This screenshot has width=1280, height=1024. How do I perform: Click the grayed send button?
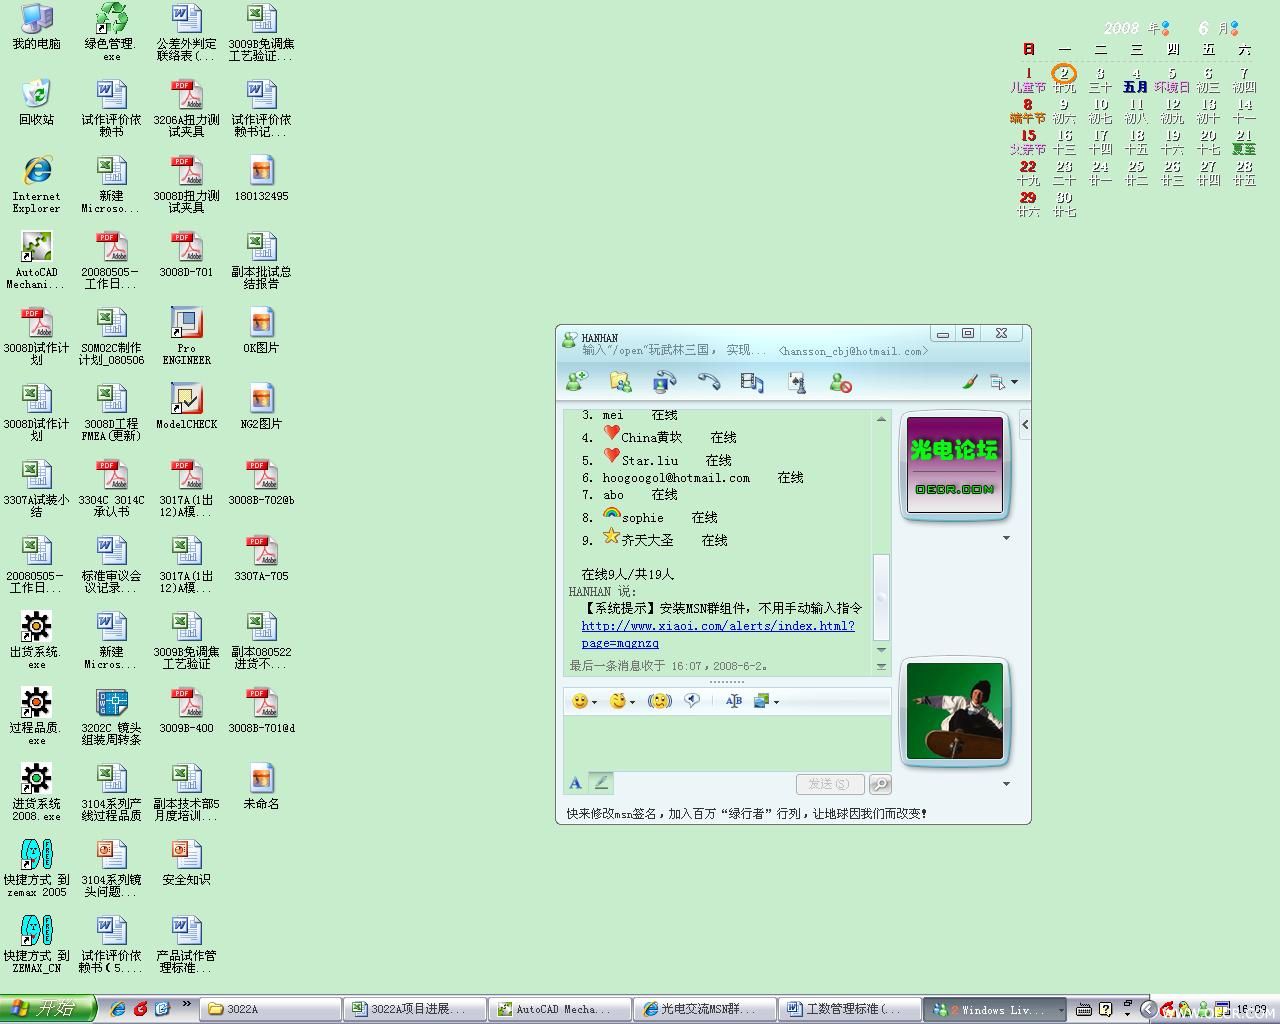tap(829, 784)
